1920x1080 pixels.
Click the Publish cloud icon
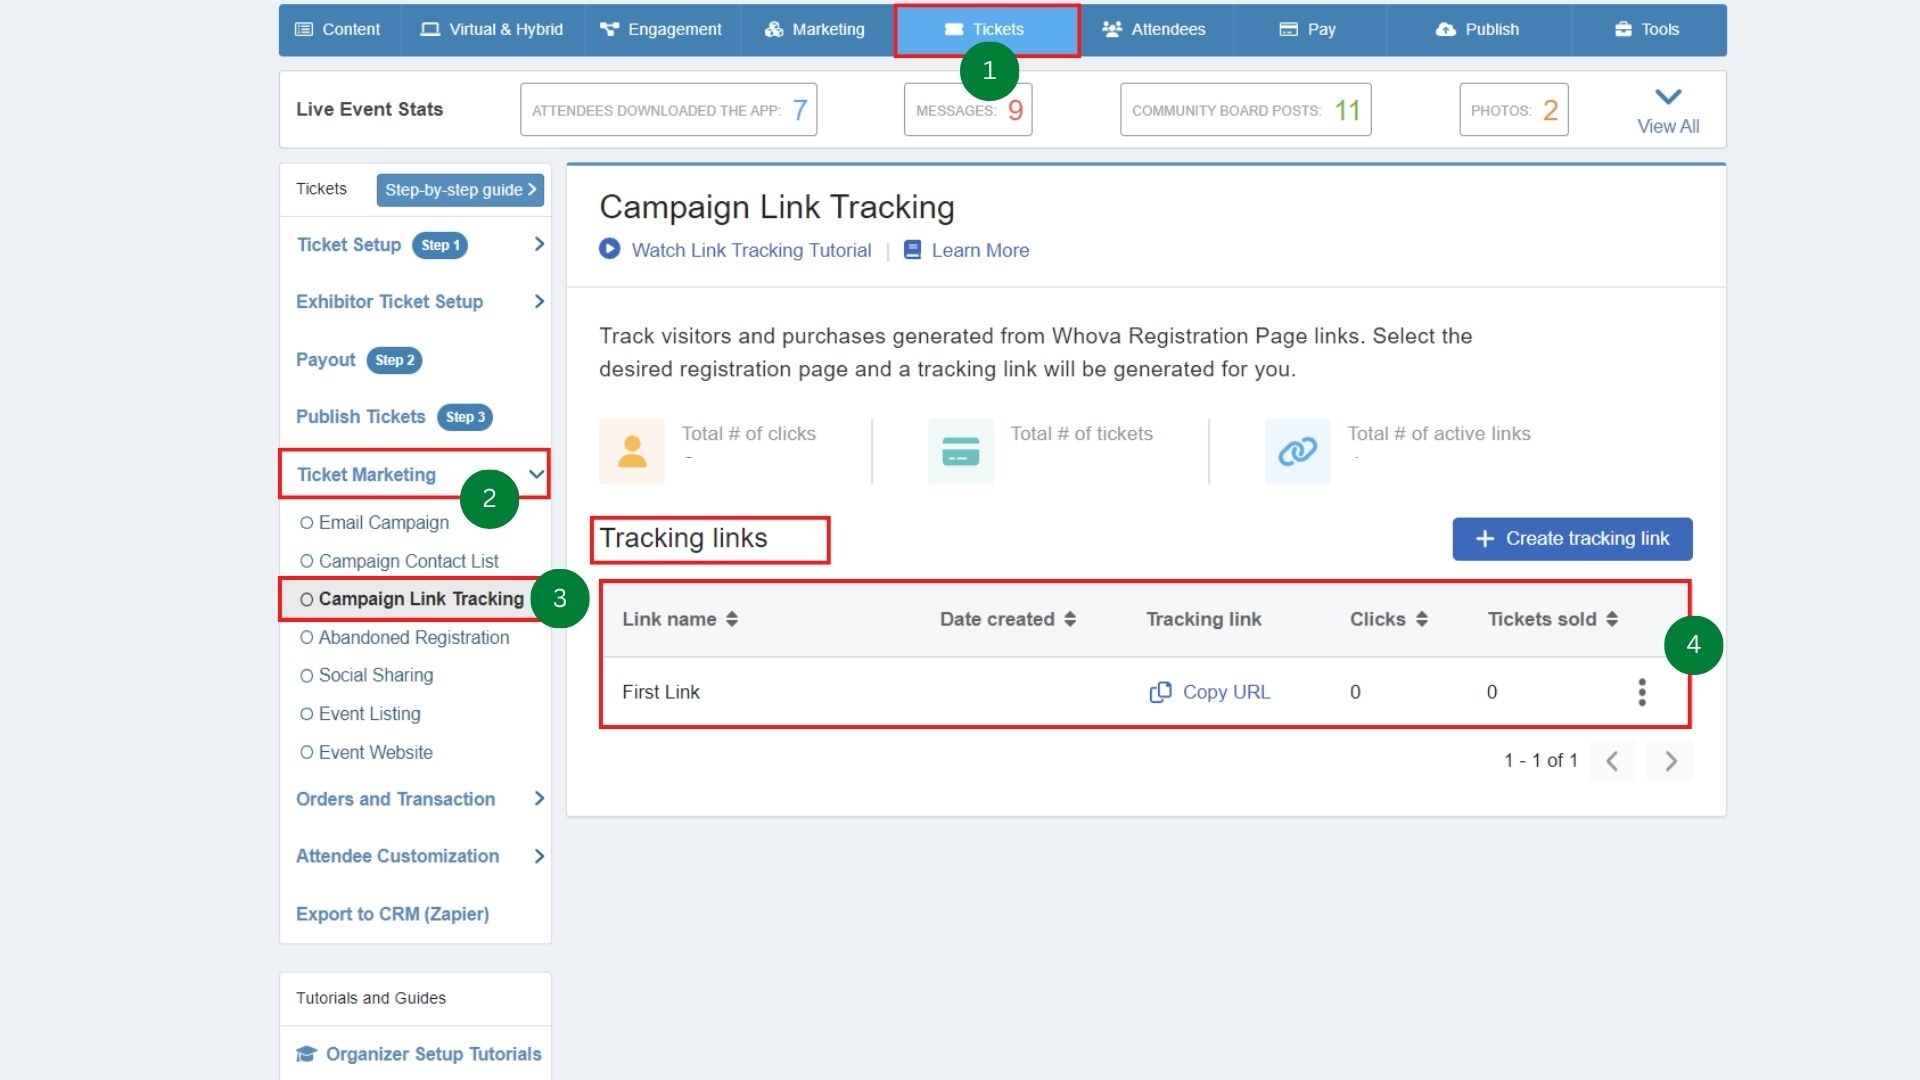tap(1446, 29)
